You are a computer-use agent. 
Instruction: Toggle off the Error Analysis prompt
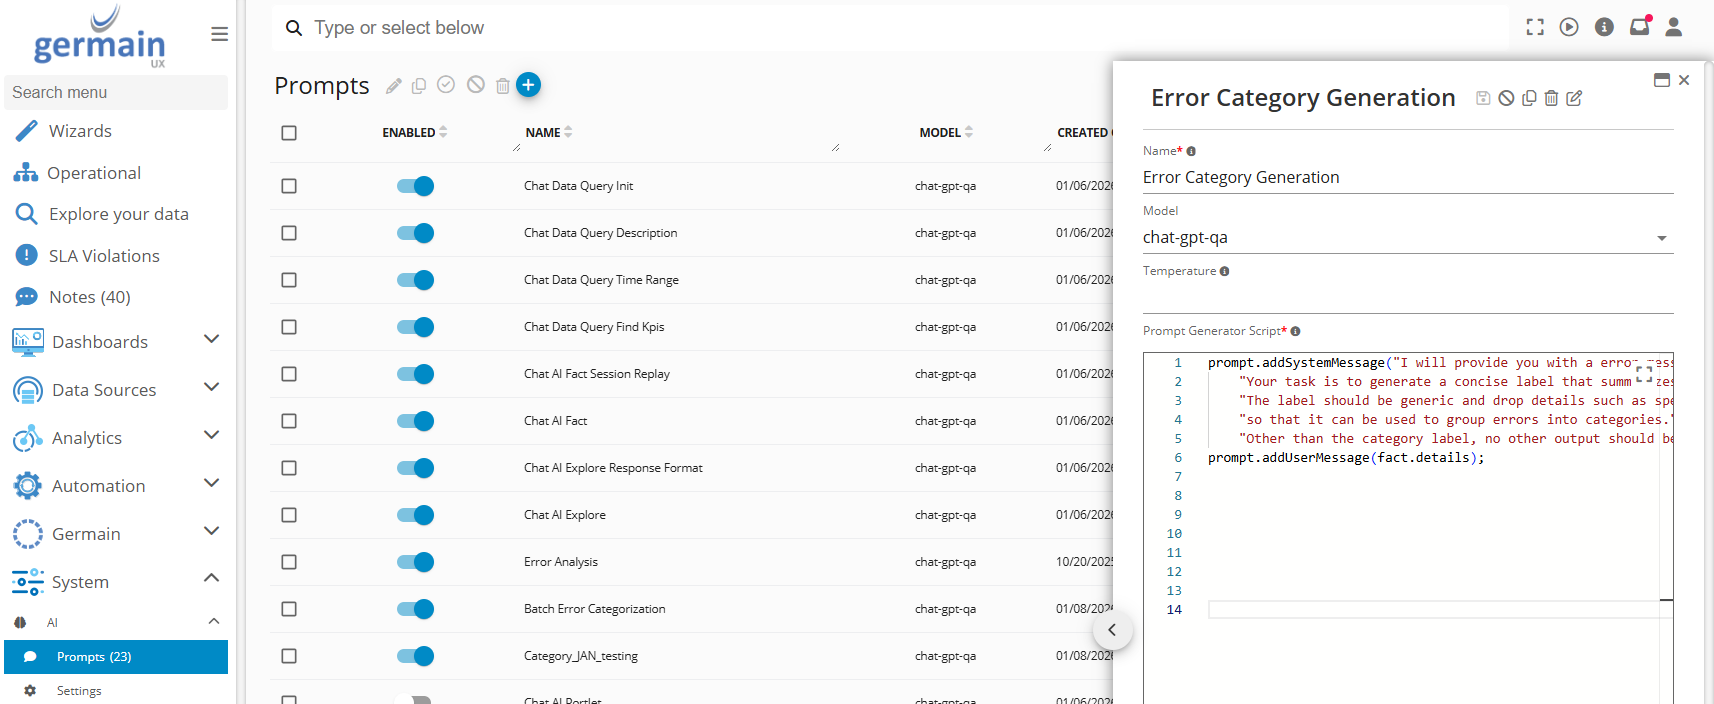click(415, 562)
